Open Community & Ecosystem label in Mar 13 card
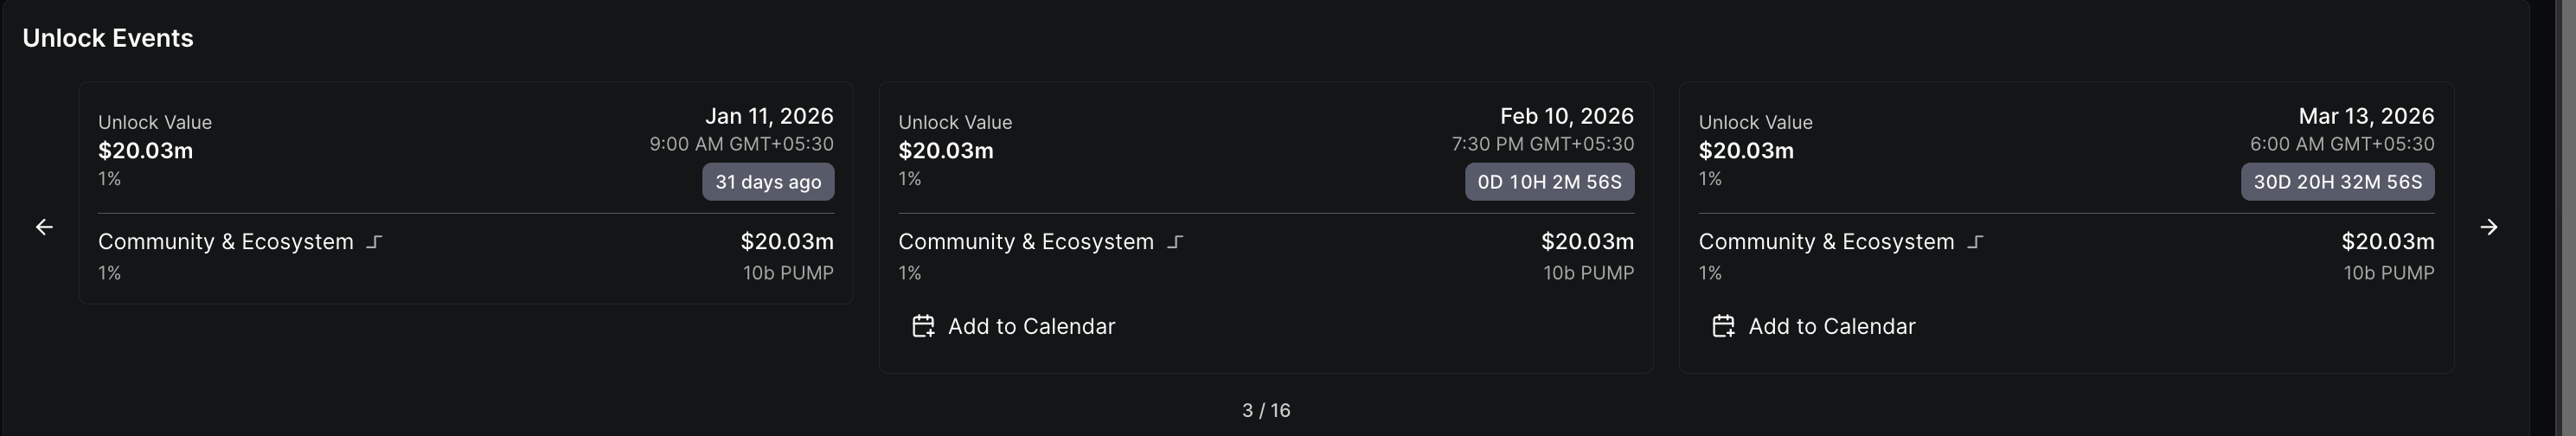The height and width of the screenshot is (436, 2576). [x=1826, y=242]
